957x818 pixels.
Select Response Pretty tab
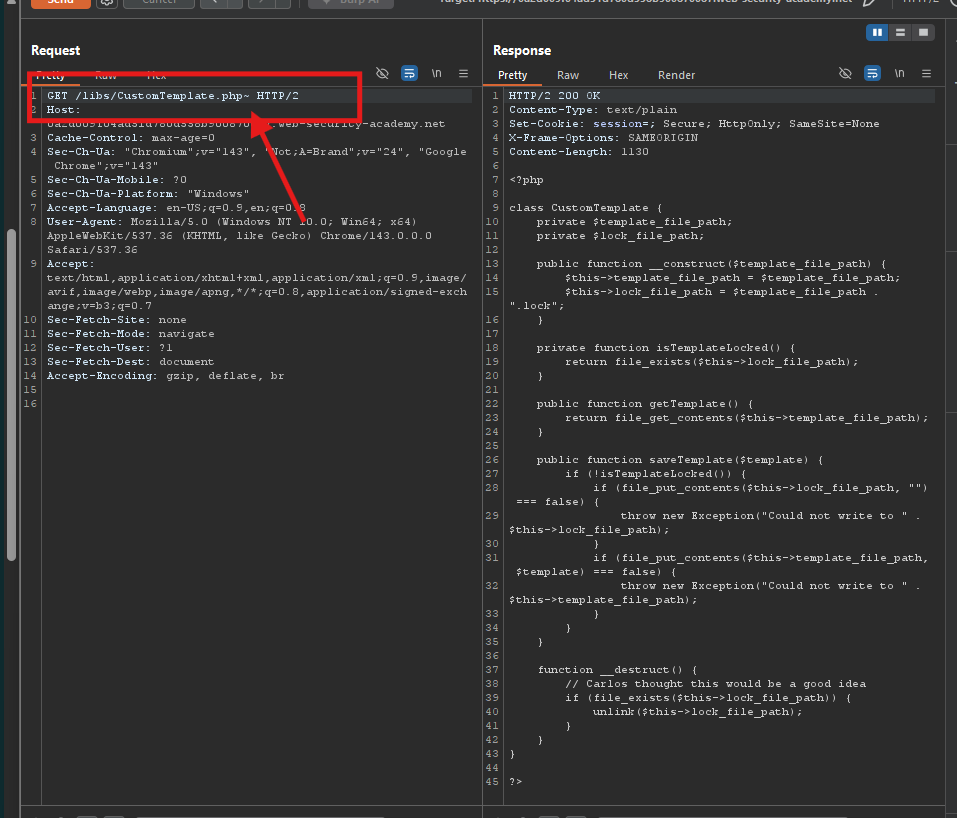pyautogui.click(x=512, y=75)
